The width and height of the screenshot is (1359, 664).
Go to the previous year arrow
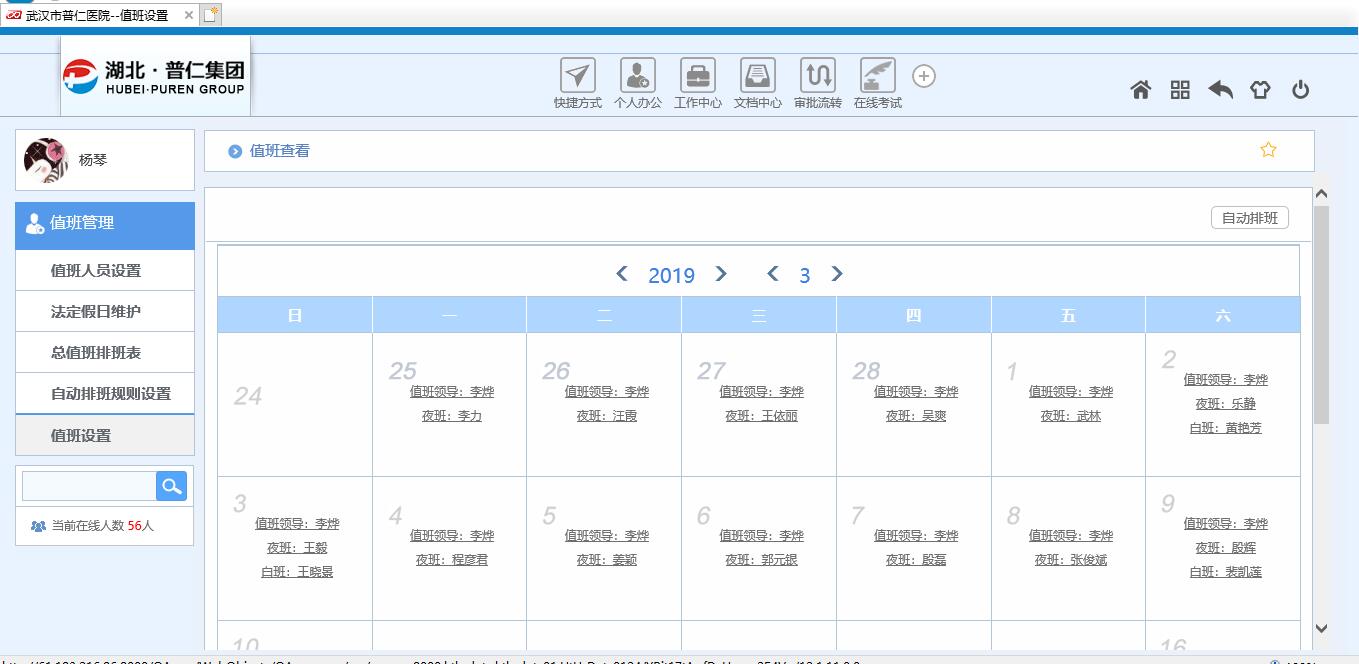pyautogui.click(x=622, y=274)
